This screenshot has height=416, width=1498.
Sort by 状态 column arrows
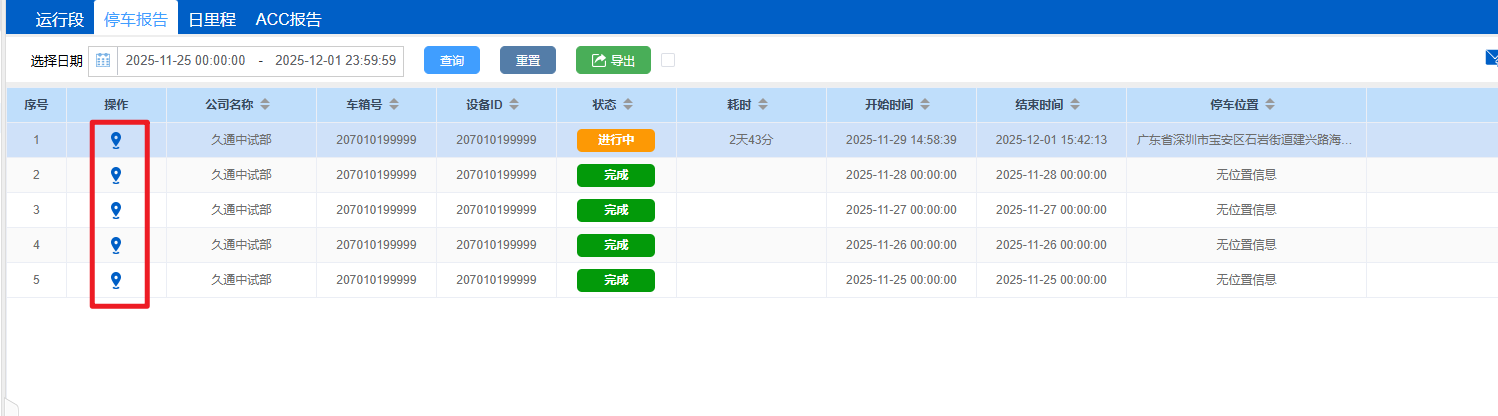click(x=625, y=105)
